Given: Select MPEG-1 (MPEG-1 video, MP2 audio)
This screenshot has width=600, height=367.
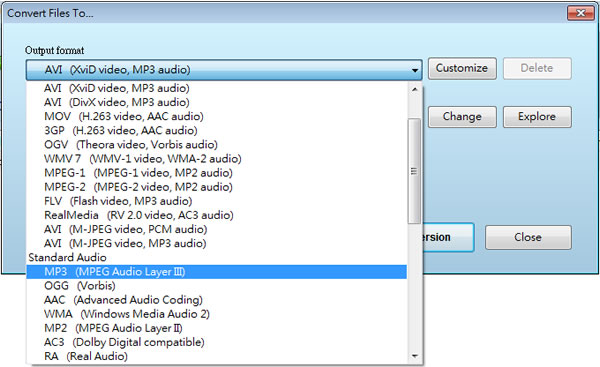Looking at the screenshot, I should tap(217, 173).
